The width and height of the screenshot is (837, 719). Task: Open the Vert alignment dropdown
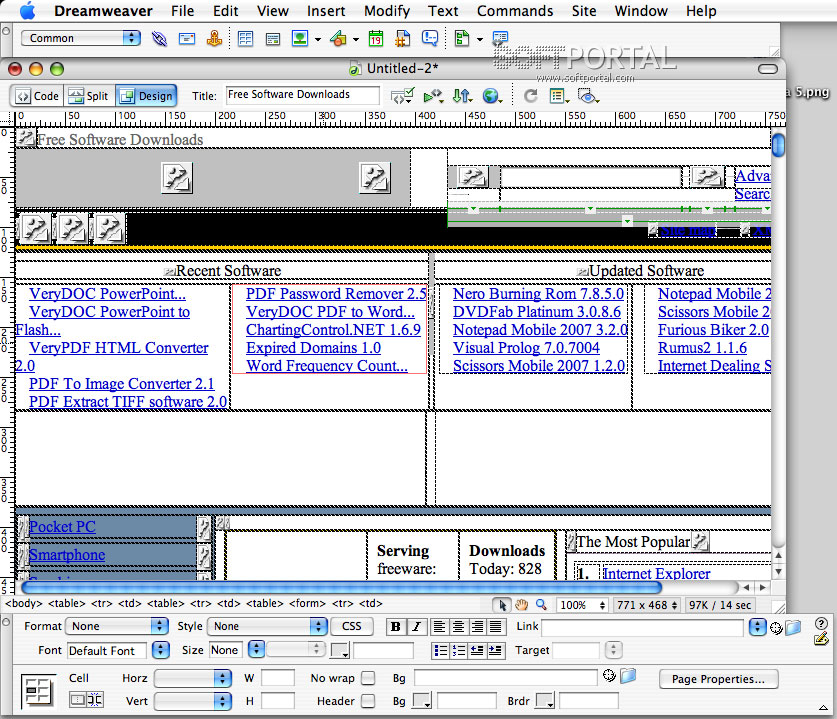(x=192, y=701)
